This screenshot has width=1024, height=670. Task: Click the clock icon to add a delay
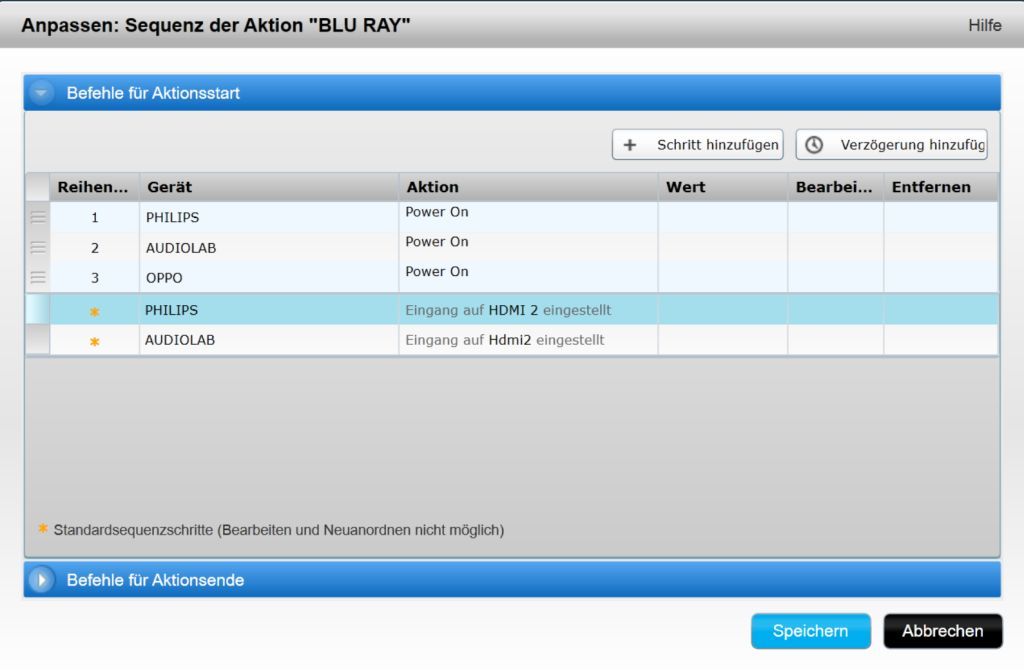[814, 145]
